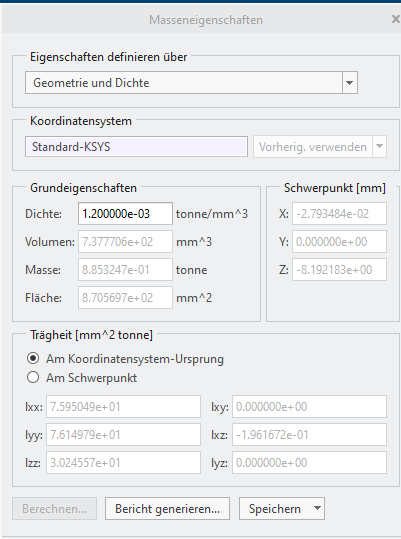Image resolution: width=401 pixels, height=539 pixels.
Task: Select the Geometrie und Dichte combo box
Action: [191, 82]
